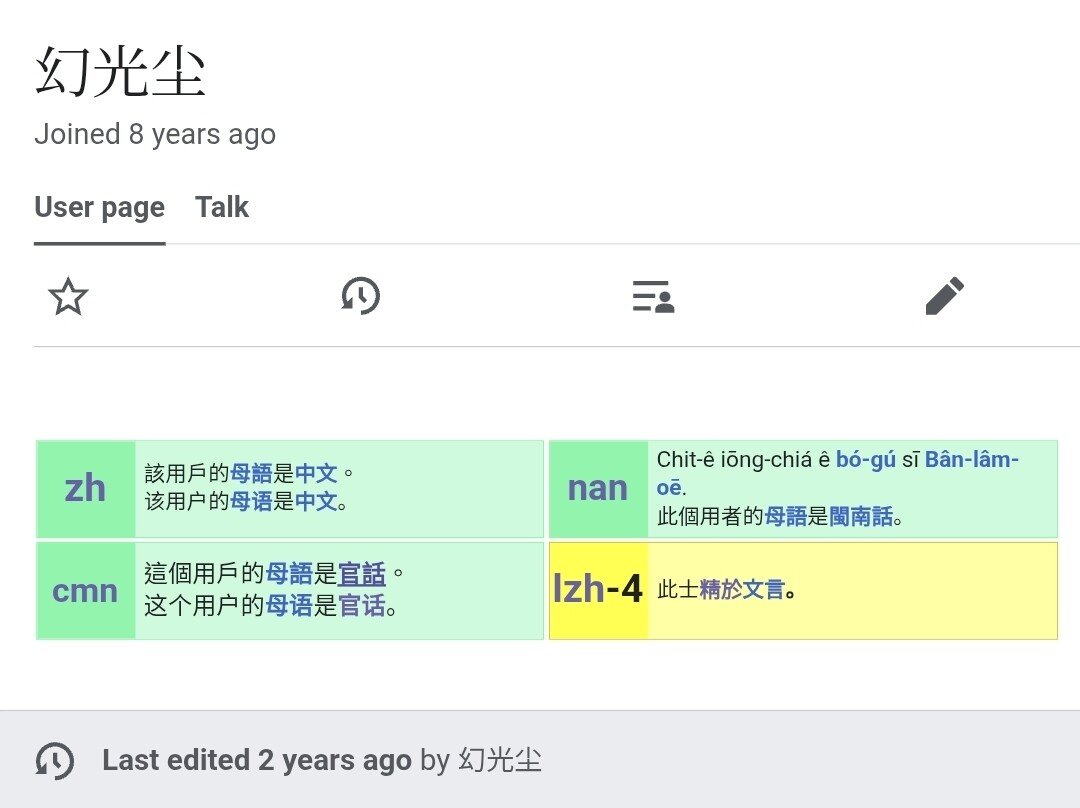This screenshot has width=1080, height=808.
Task: Click 中文 link in traditional zh line
Action: point(316,472)
